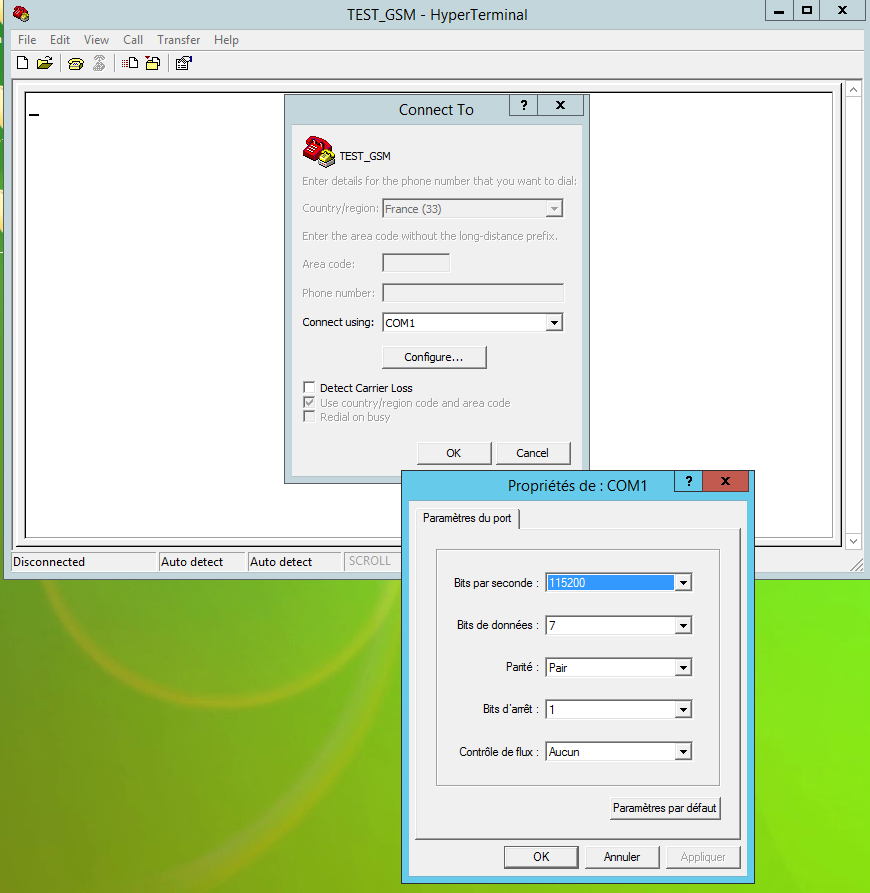Open the Transfer menu
The height and width of the screenshot is (893, 870).
178,40
